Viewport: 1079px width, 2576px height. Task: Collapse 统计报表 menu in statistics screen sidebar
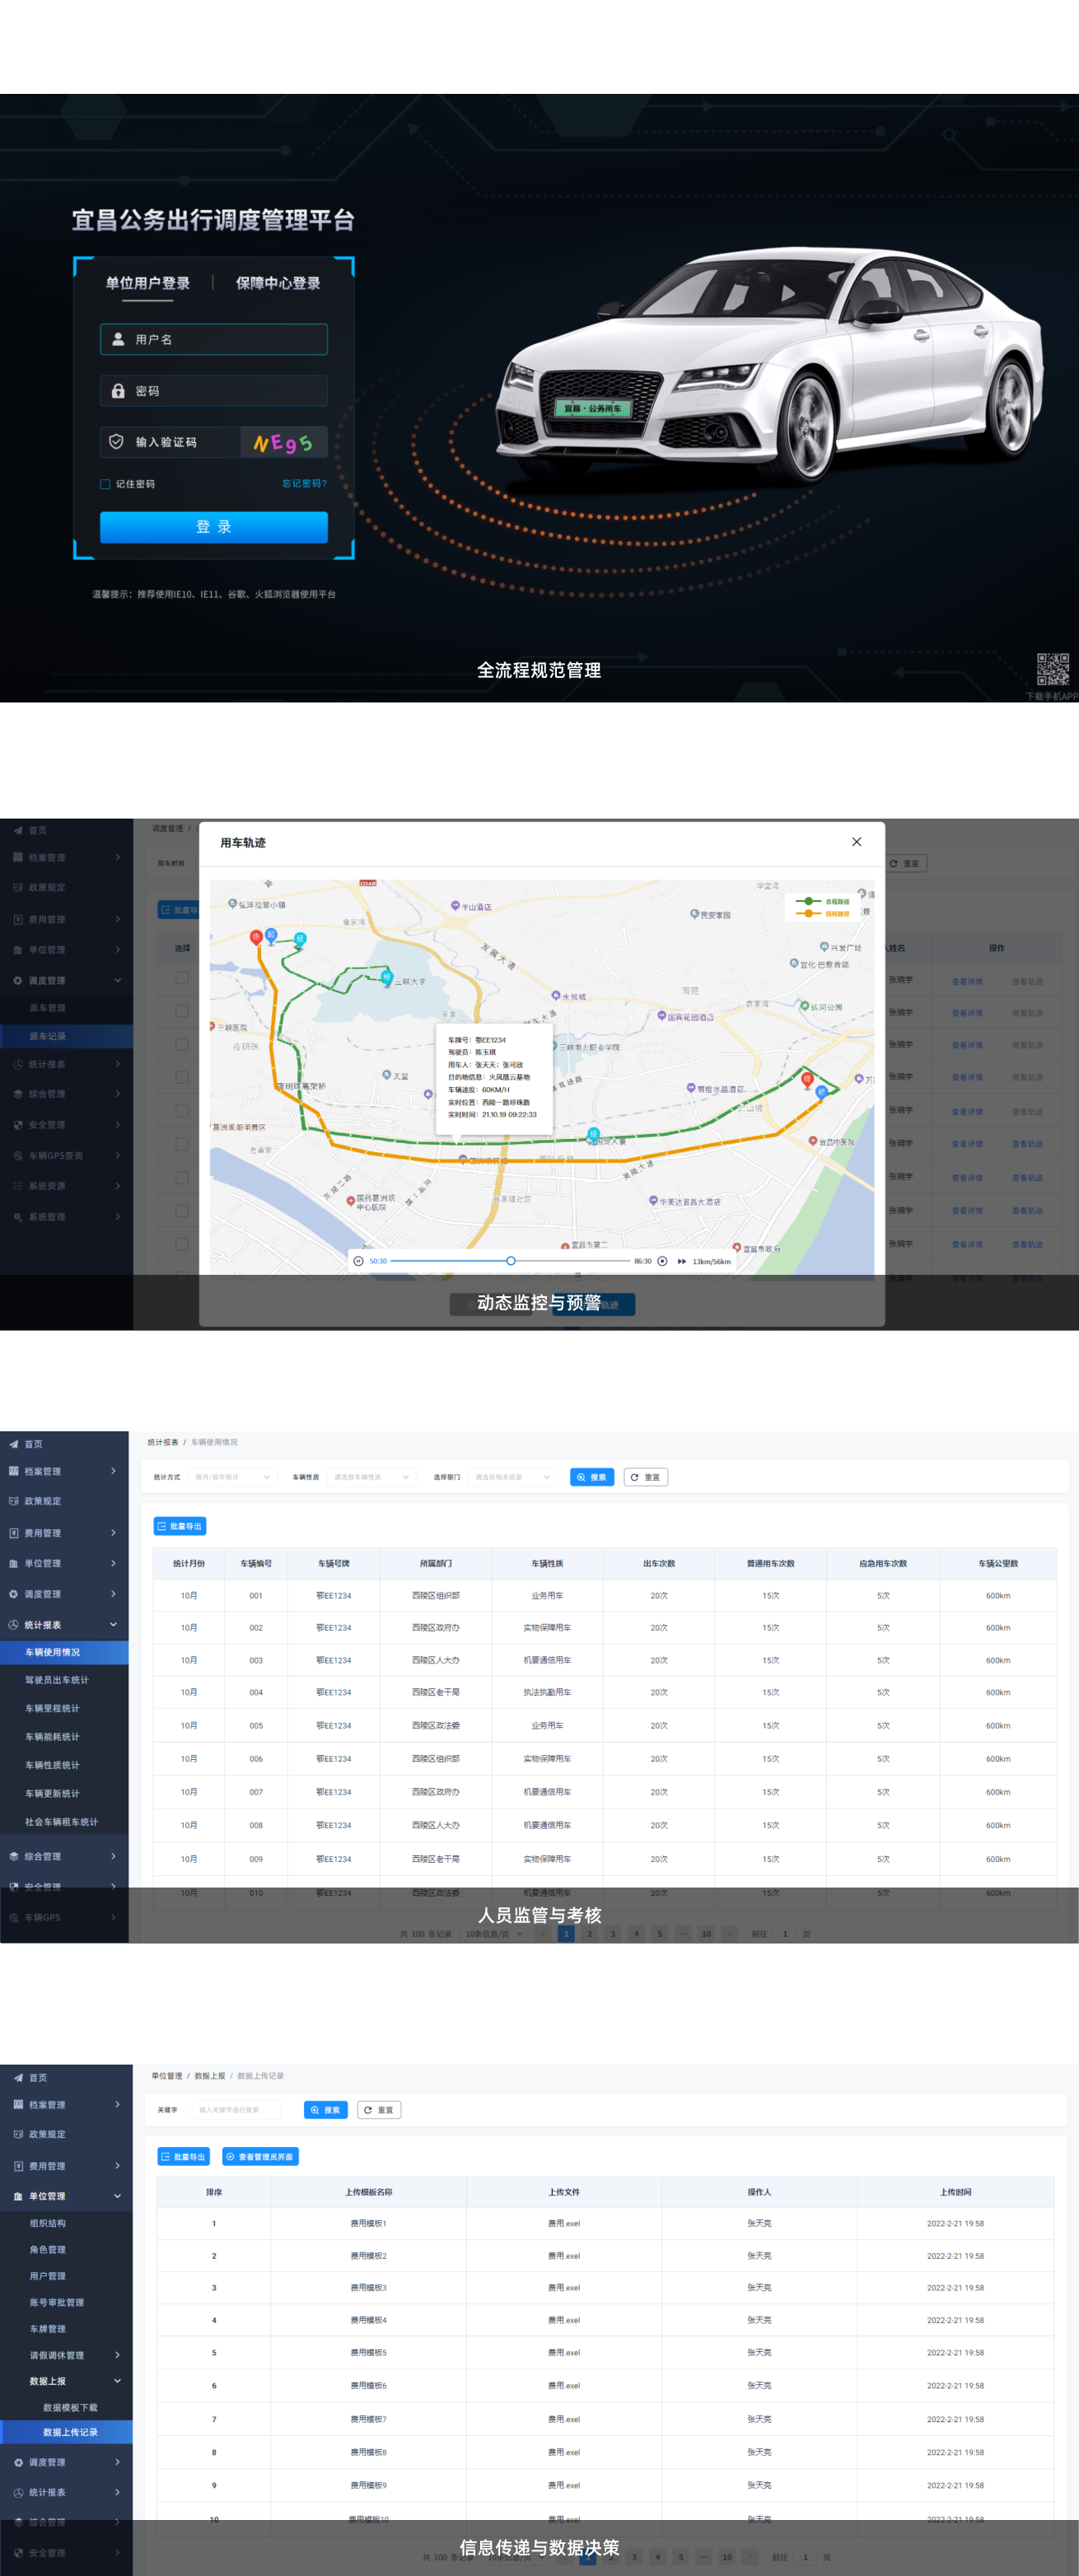(x=113, y=1625)
